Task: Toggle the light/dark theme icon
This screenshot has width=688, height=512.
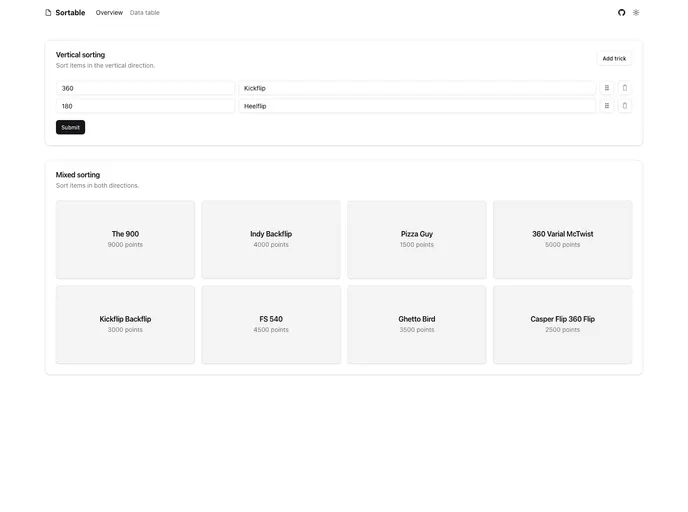Action: pos(636,13)
